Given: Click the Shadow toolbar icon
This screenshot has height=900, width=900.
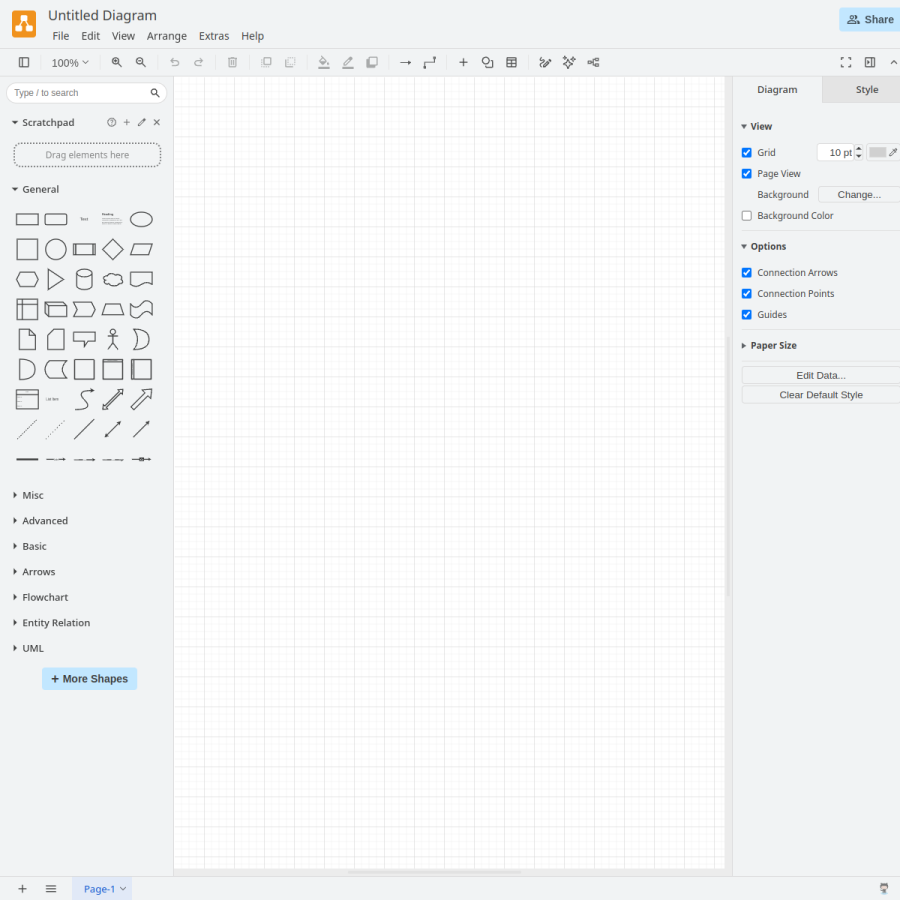Looking at the screenshot, I should click(x=372, y=63).
